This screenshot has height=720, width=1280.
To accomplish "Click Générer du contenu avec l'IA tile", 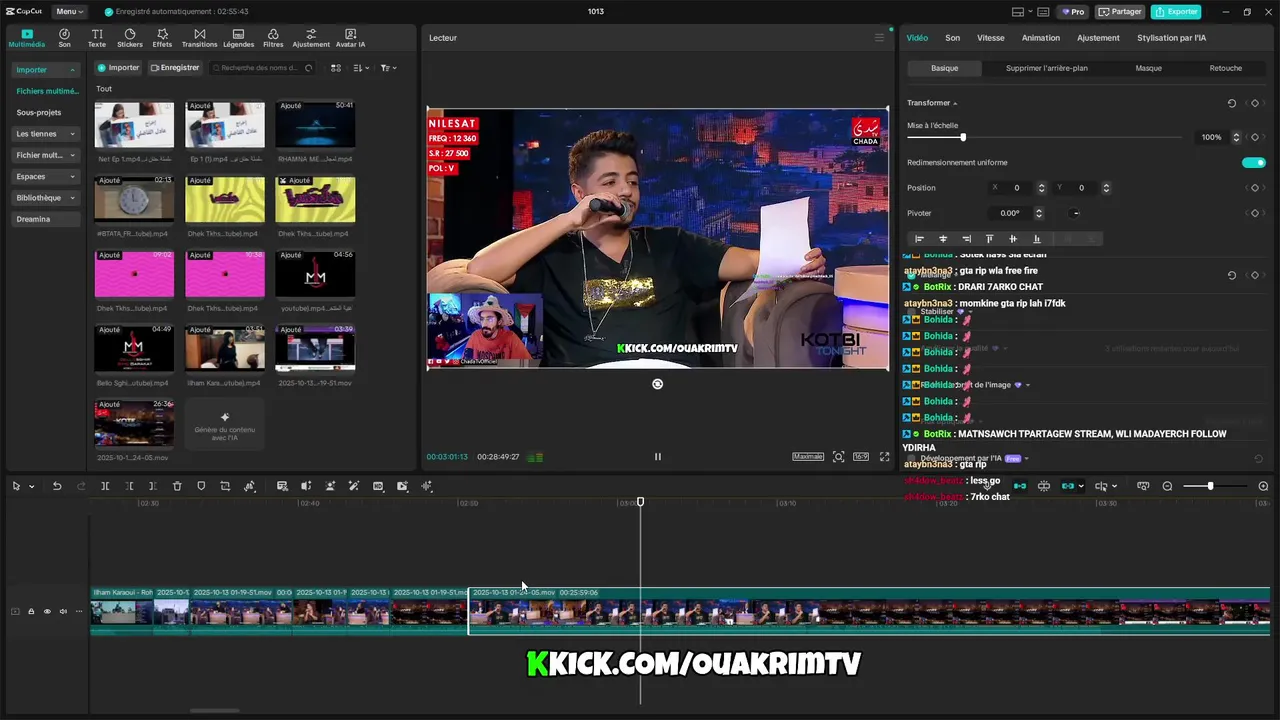I will click(224, 423).
